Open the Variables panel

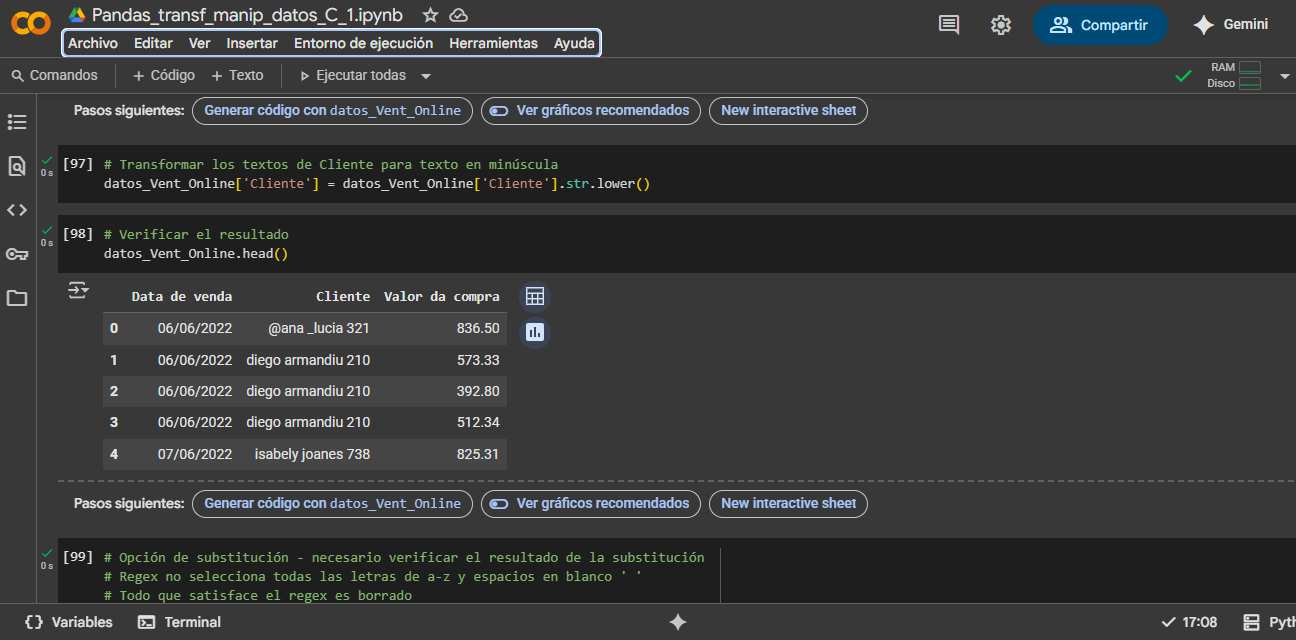[x=69, y=622]
